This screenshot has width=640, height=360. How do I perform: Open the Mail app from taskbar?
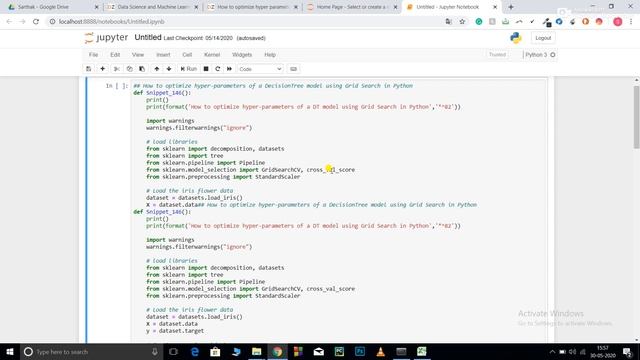pos(318,351)
